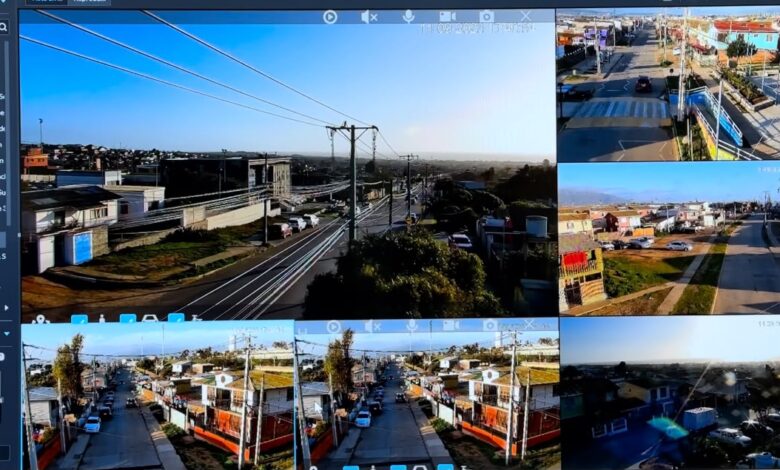Screen dimensions: 780x470
Task: Open the search magnifier in left sidebar
Action: (x=3, y=27)
